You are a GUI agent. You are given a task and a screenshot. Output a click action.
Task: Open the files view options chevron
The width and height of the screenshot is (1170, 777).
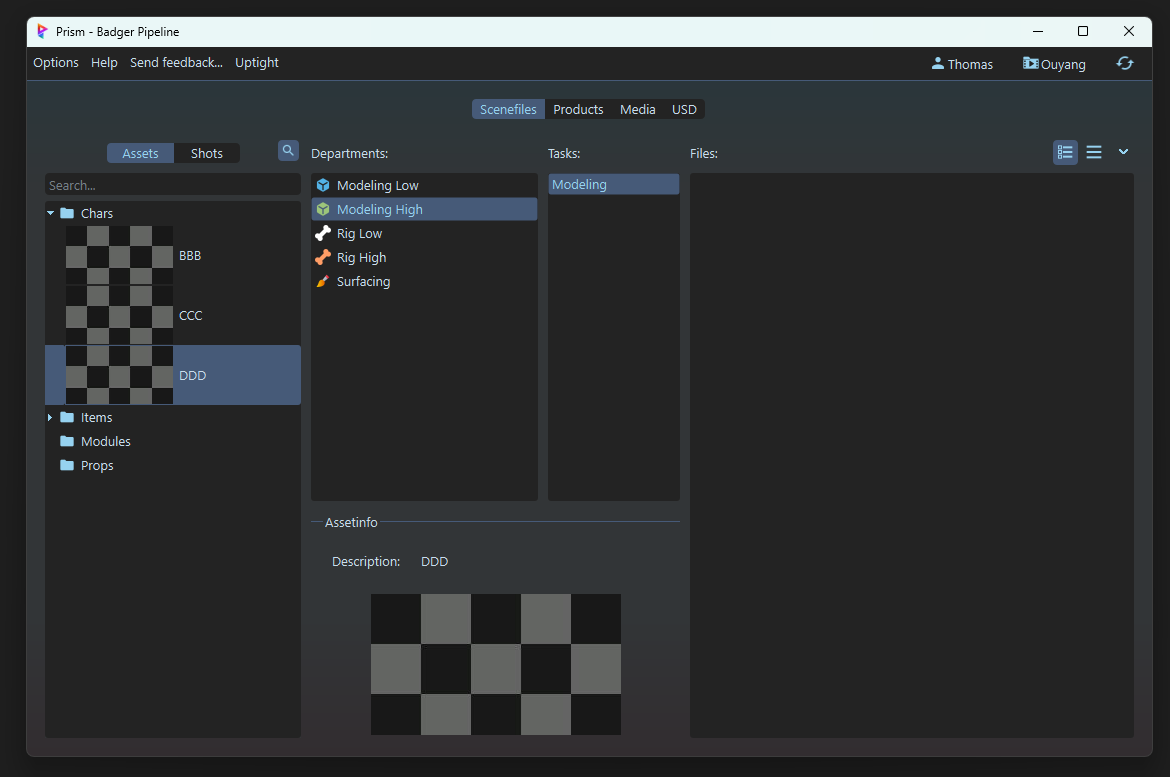pyautogui.click(x=1123, y=152)
